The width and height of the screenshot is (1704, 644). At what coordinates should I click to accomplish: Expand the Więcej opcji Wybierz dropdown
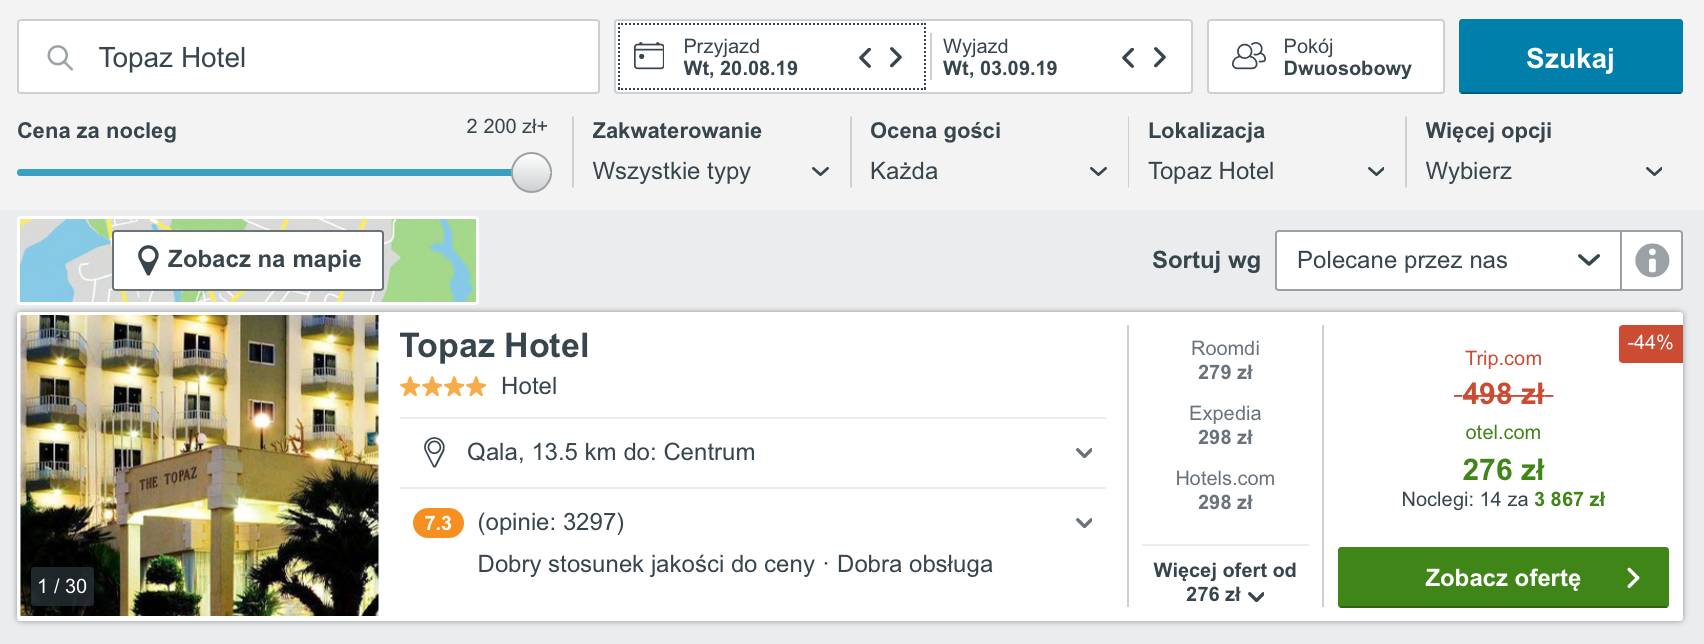pyautogui.click(x=1545, y=171)
